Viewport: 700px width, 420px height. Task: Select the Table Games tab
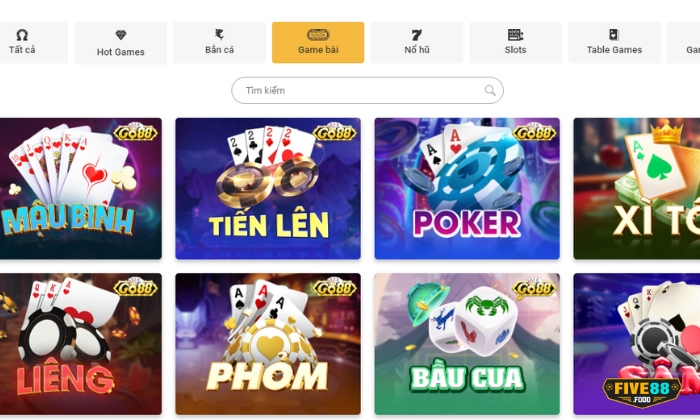pyautogui.click(x=614, y=42)
